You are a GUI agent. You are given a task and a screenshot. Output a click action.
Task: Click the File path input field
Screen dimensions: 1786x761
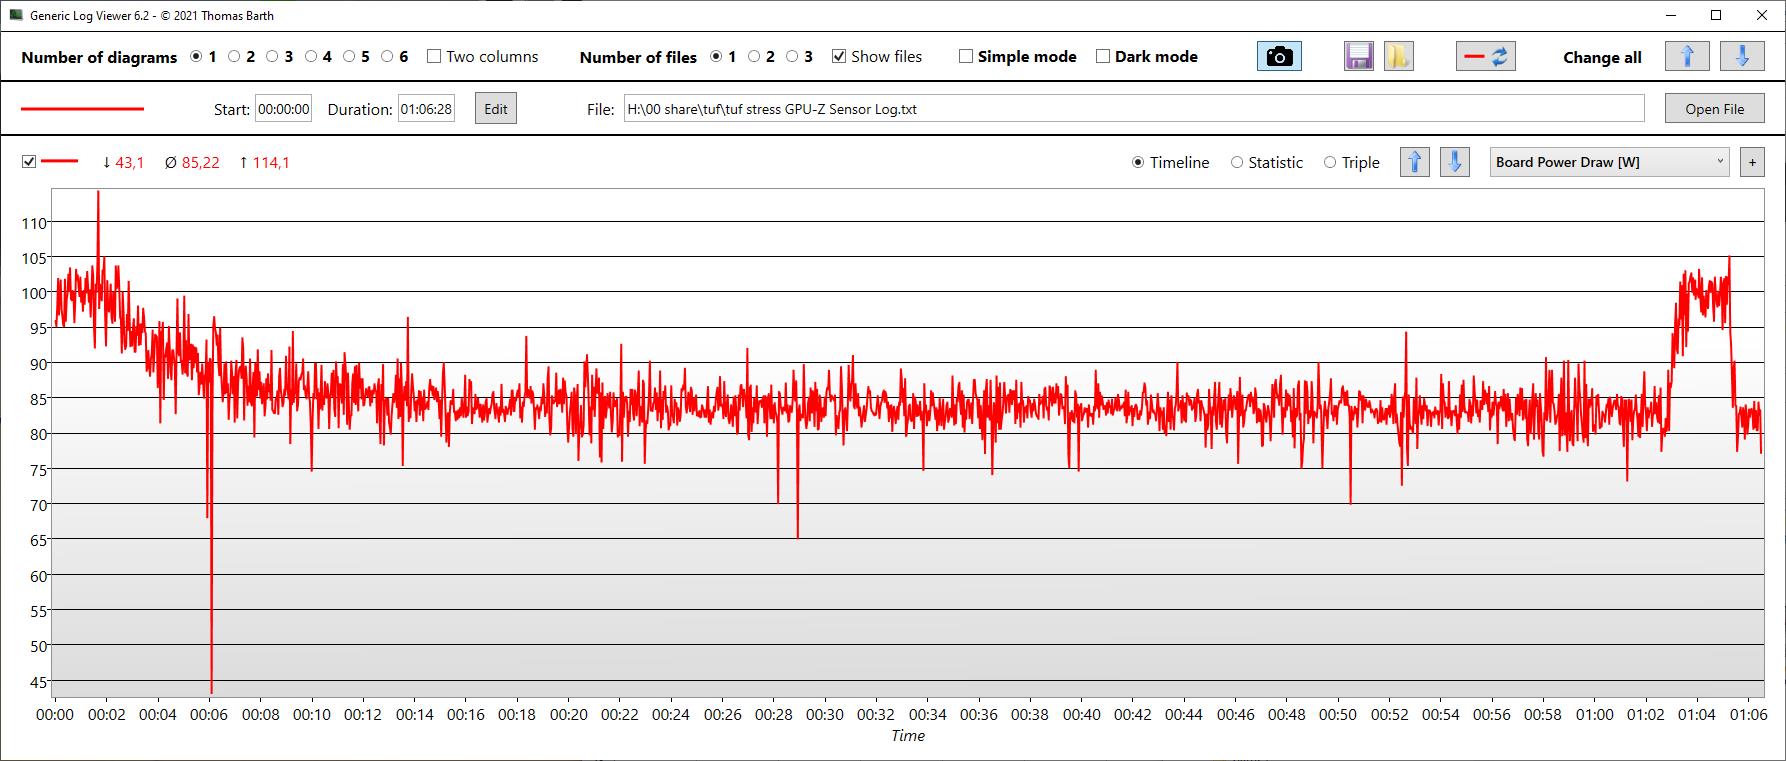1132,109
